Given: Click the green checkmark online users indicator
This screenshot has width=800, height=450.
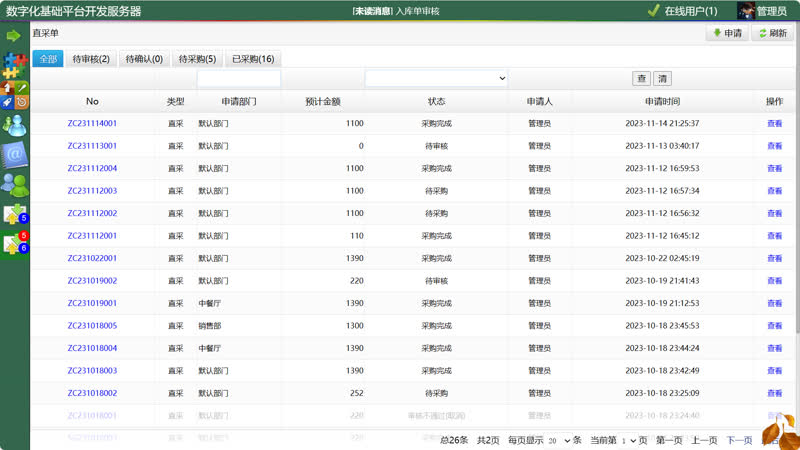Looking at the screenshot, I should tap(653, 11).
